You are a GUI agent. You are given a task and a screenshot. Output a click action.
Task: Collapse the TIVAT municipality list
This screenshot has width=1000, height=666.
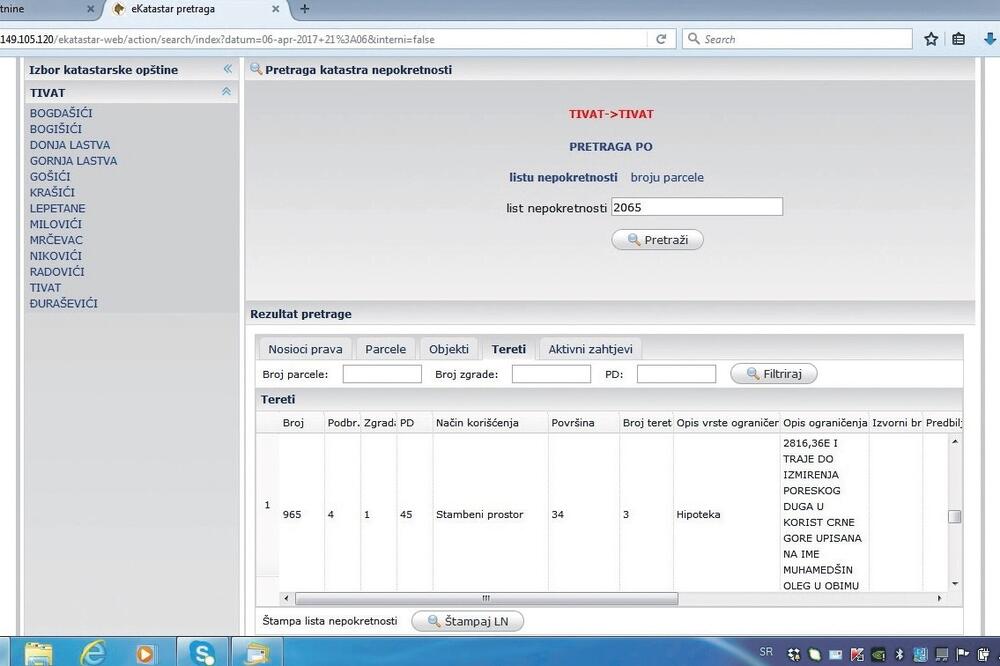pyautogui.click(x=227, y=92)
